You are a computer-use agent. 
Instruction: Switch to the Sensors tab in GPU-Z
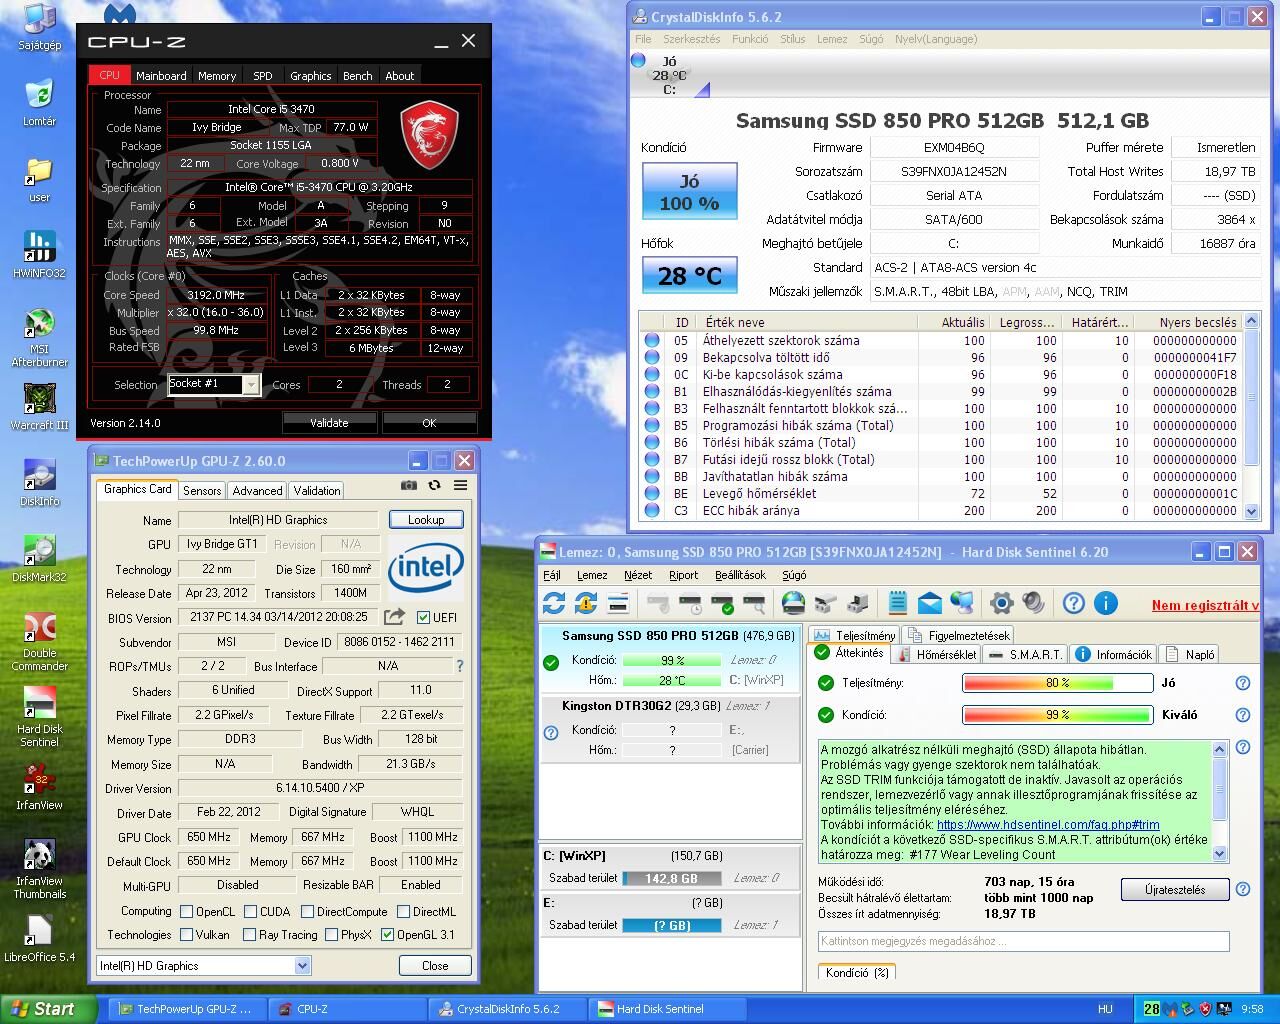(202, 490)
